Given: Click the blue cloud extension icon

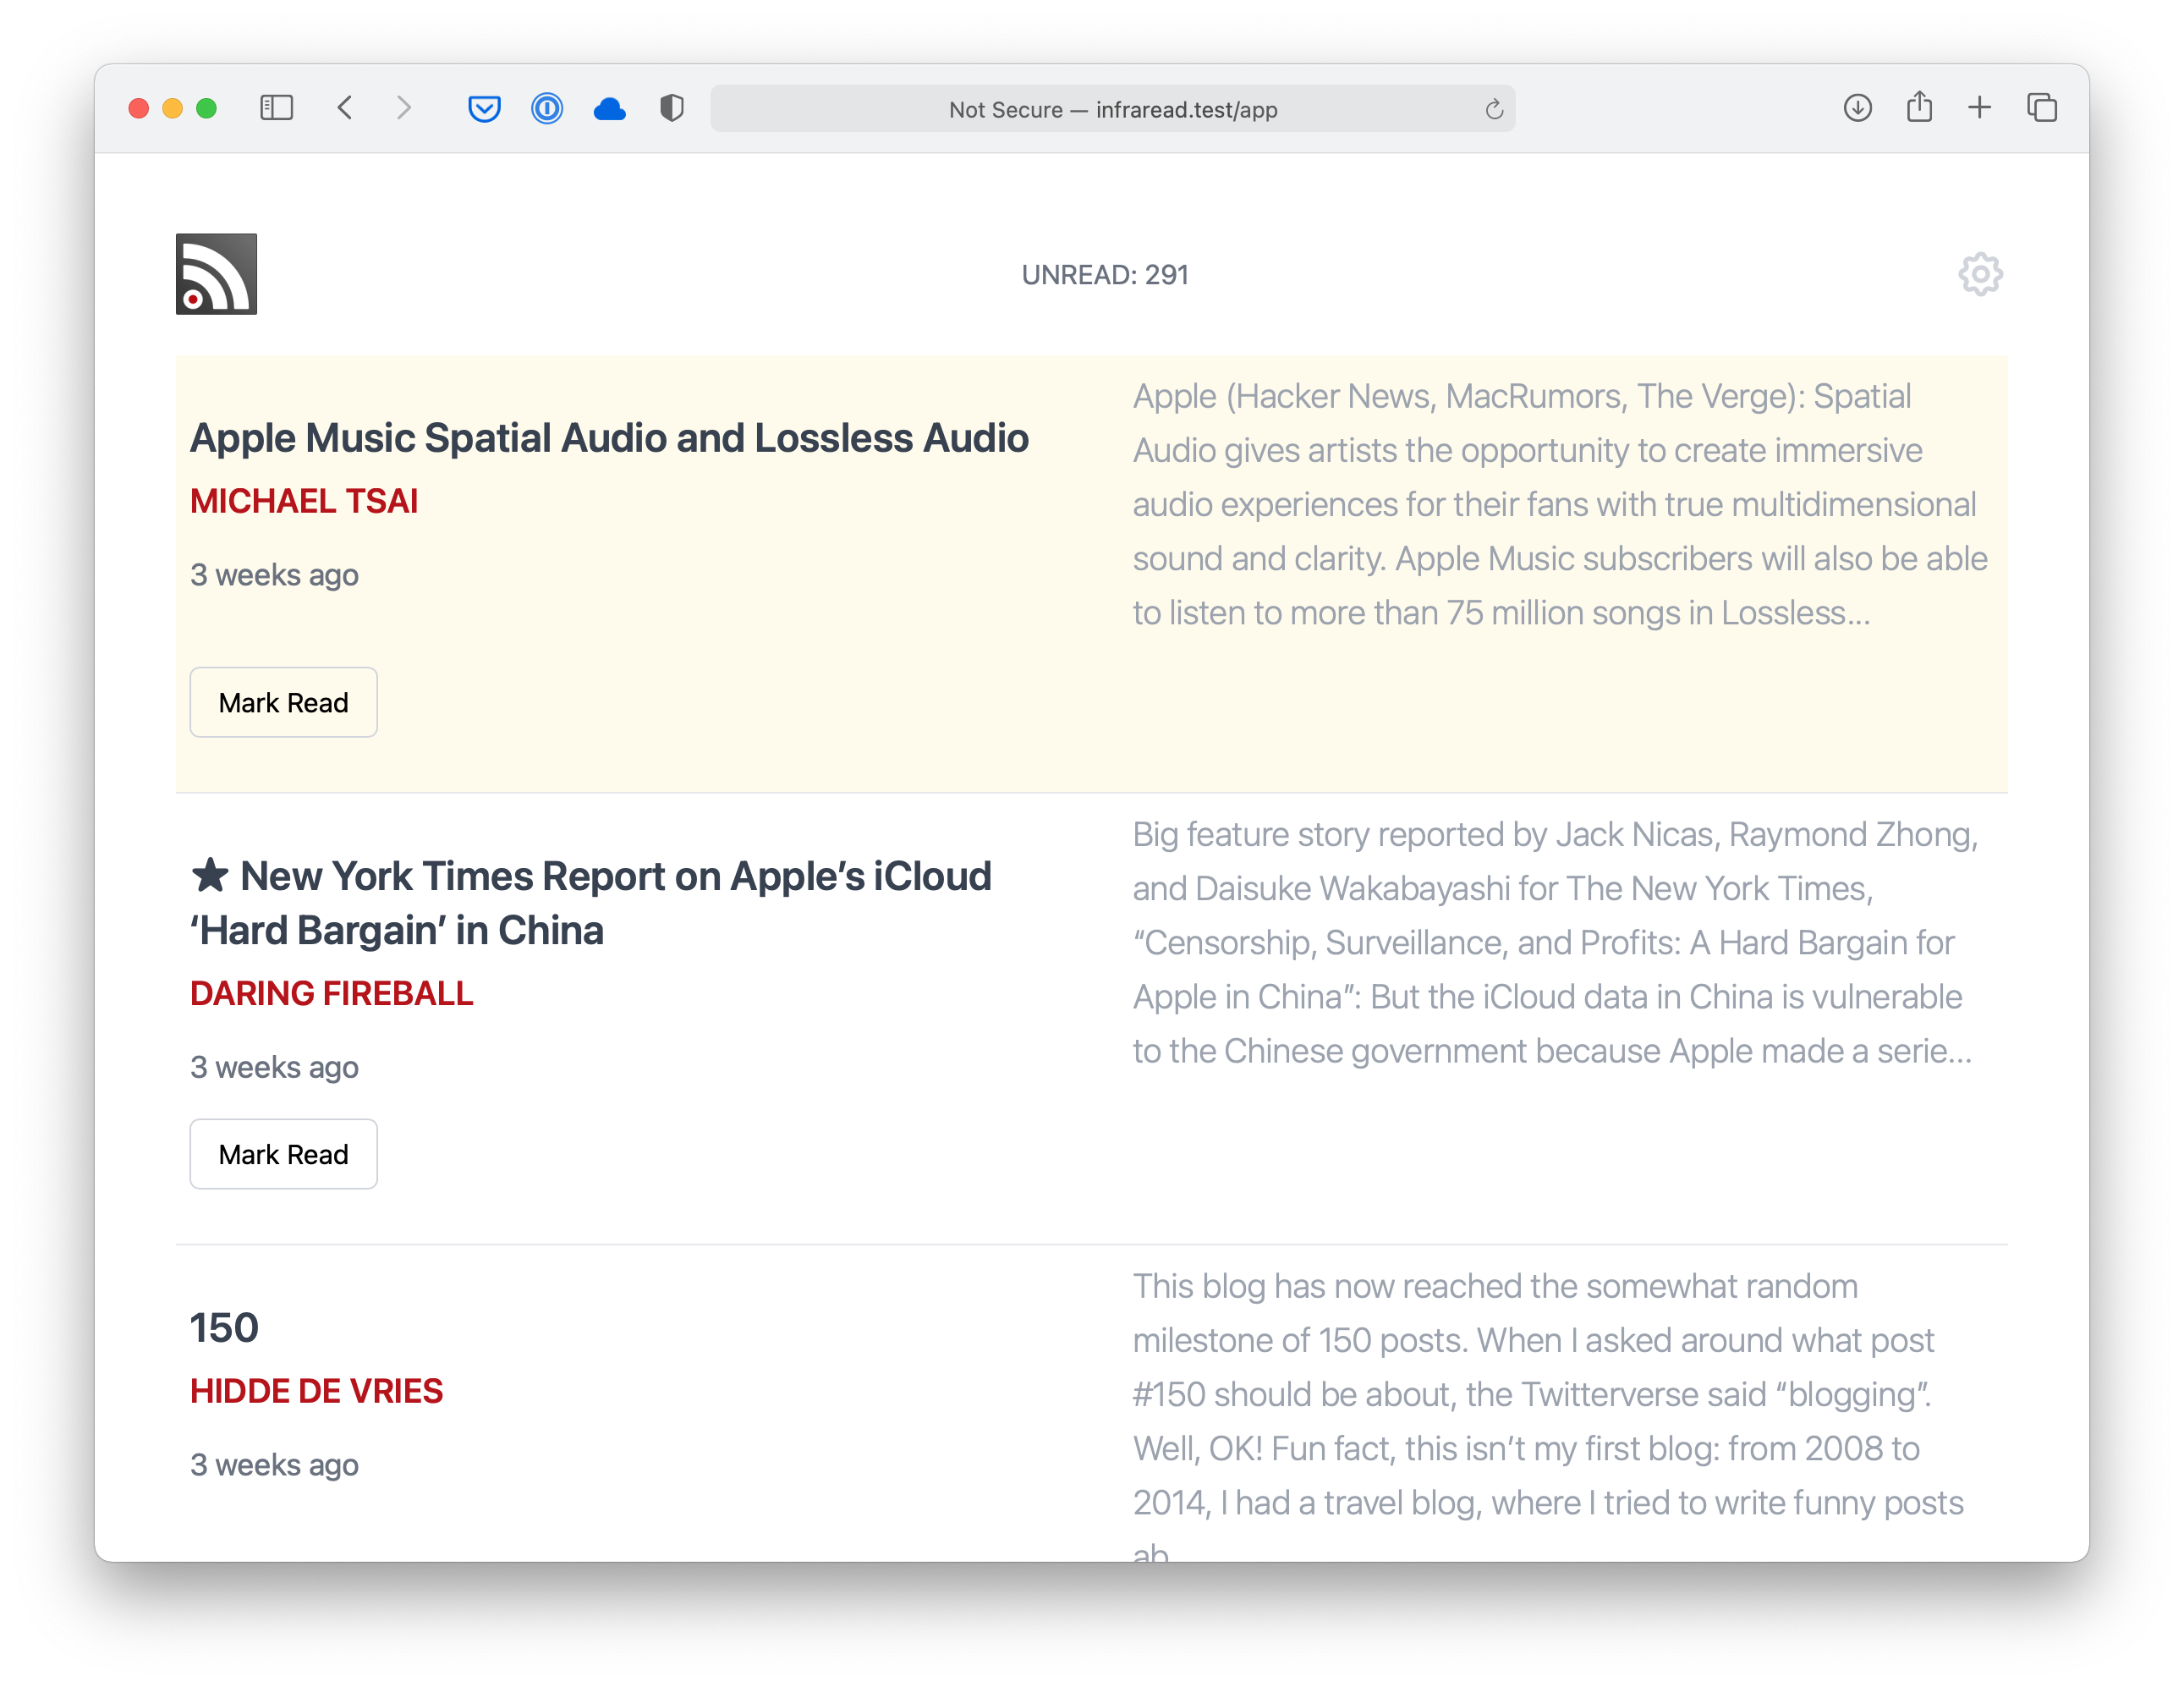Looking at the screenshot, I should click(609, 108).
